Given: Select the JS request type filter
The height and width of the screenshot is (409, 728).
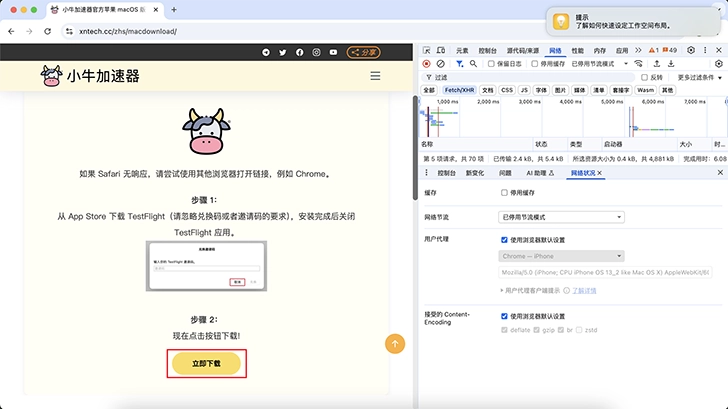Looking at the screenshot, I should (524, 90).
